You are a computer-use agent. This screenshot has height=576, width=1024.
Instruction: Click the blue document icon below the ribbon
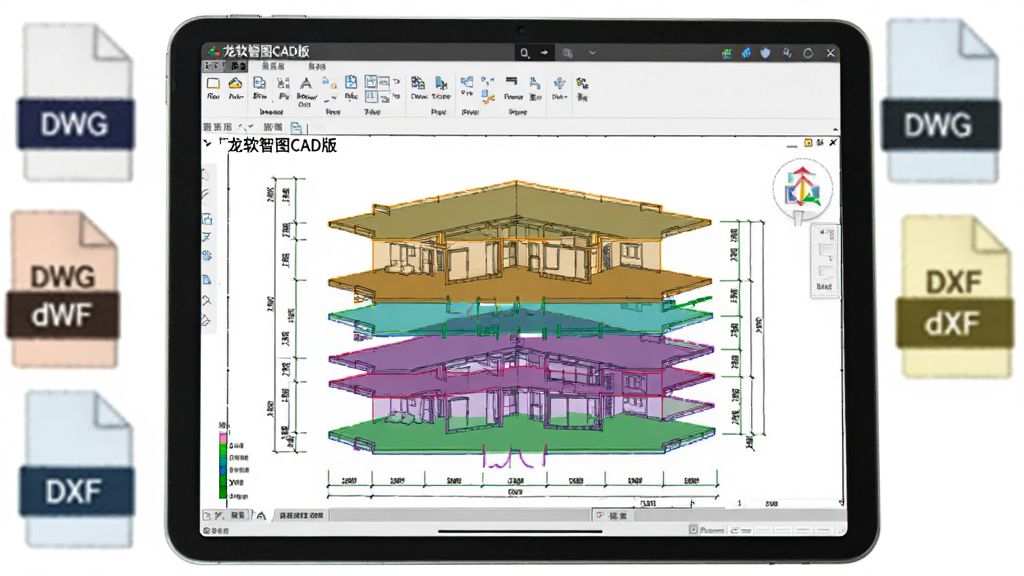click(296, 127)
